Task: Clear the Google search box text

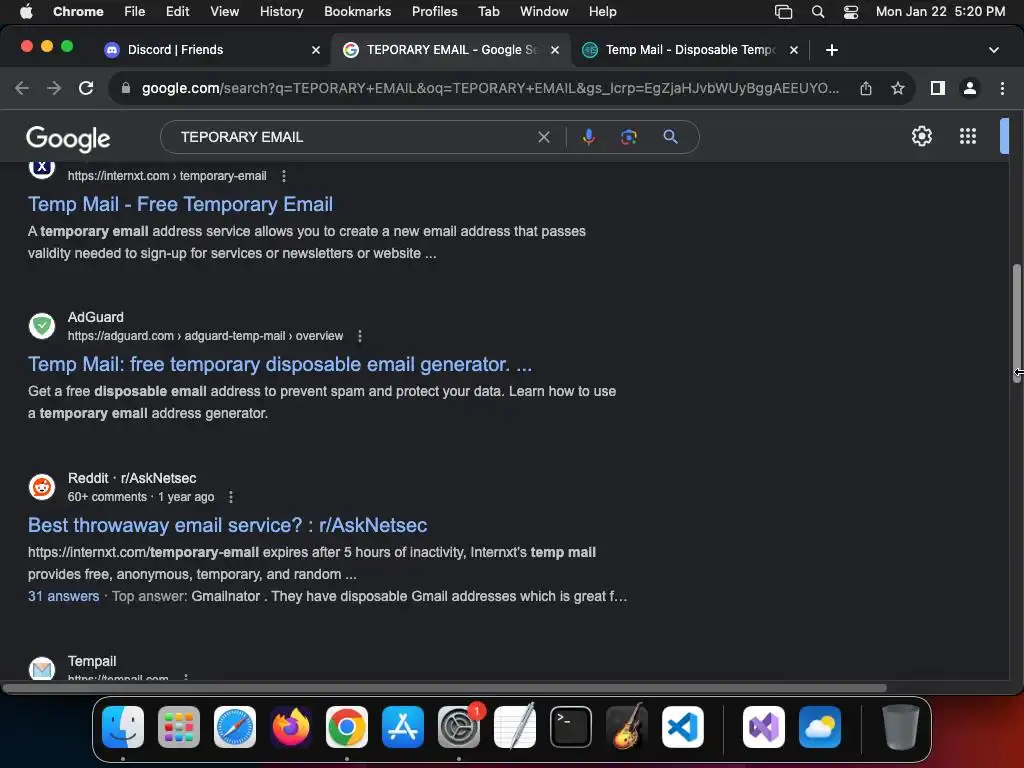Action: tap(543, 137)
